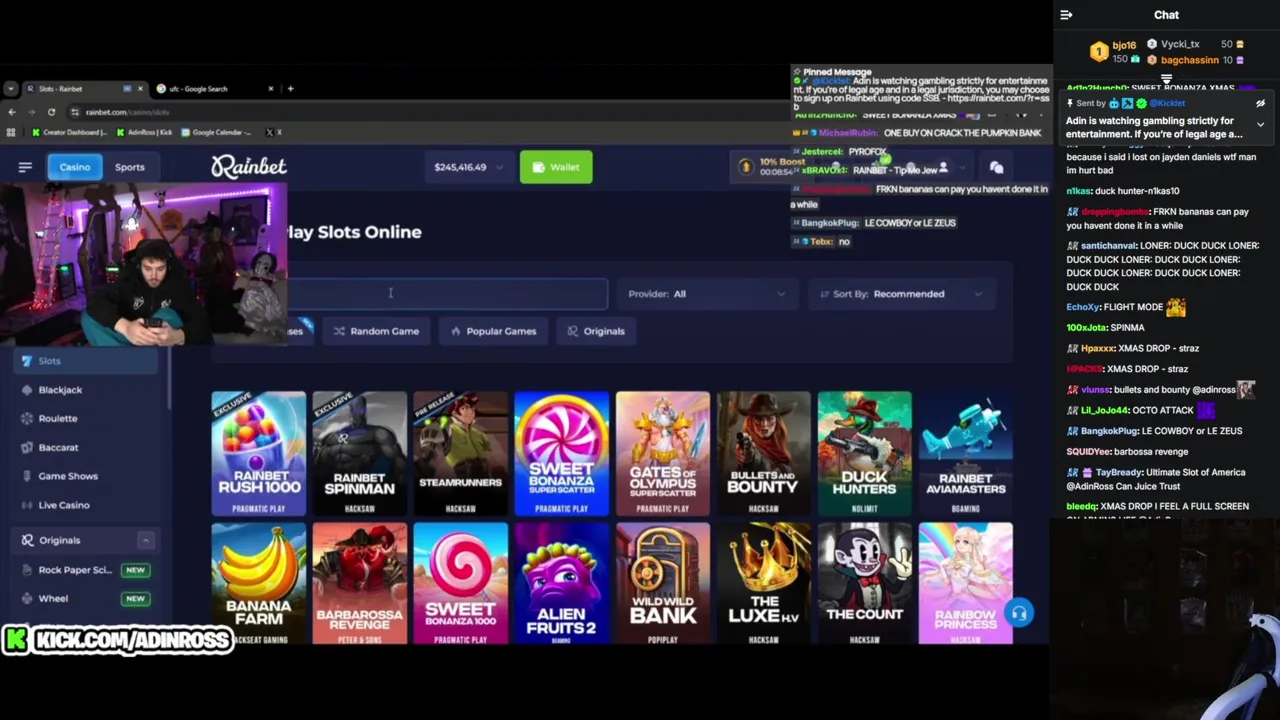This screenshot has height=720, width=1280.
Task: Open the Rainbet hamburger menu
Action: coord(25,167)
